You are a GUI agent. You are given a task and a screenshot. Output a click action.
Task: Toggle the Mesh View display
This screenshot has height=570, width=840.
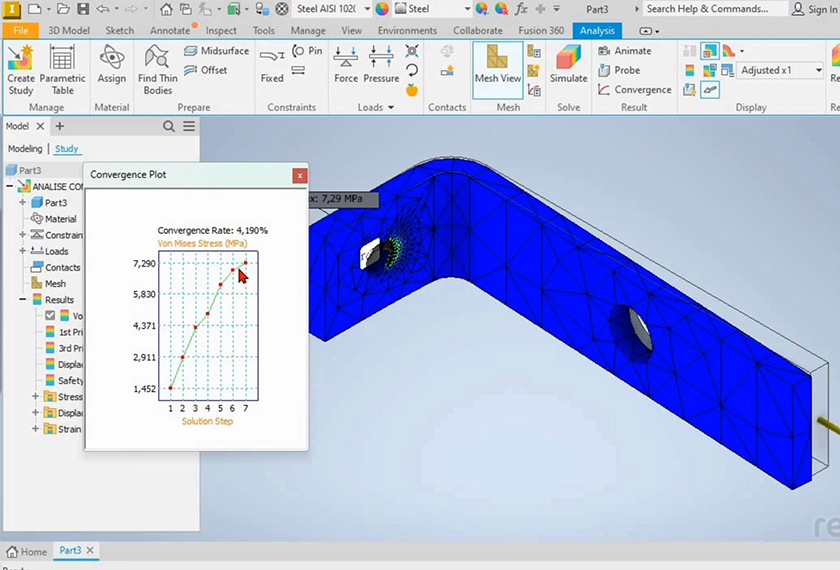(x=497, y=68)
